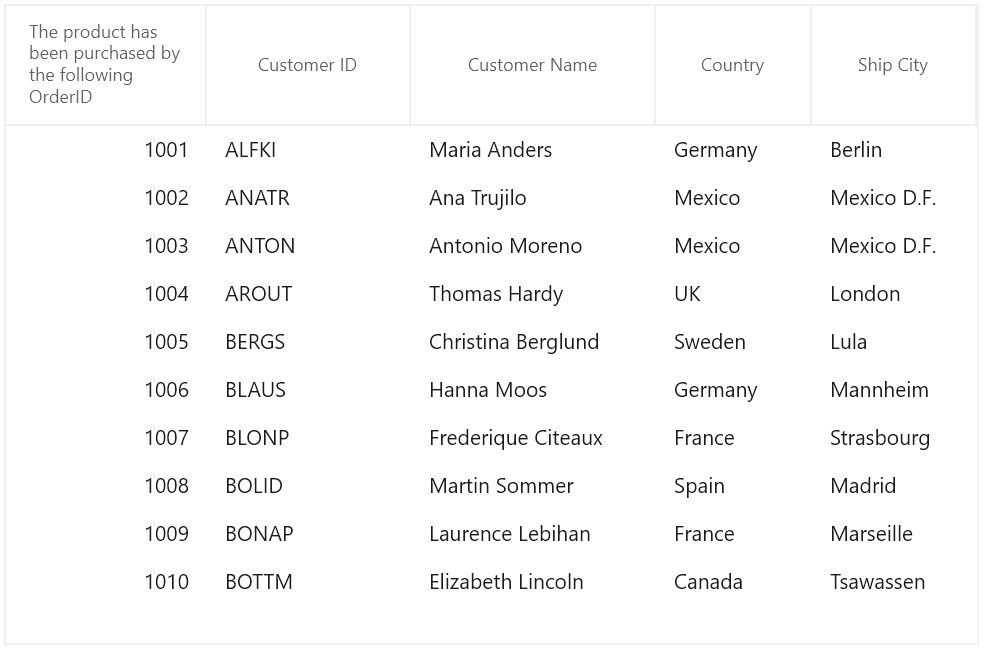Select the Christina Berglund cell
983x649 pixels.
pos(532,342)
